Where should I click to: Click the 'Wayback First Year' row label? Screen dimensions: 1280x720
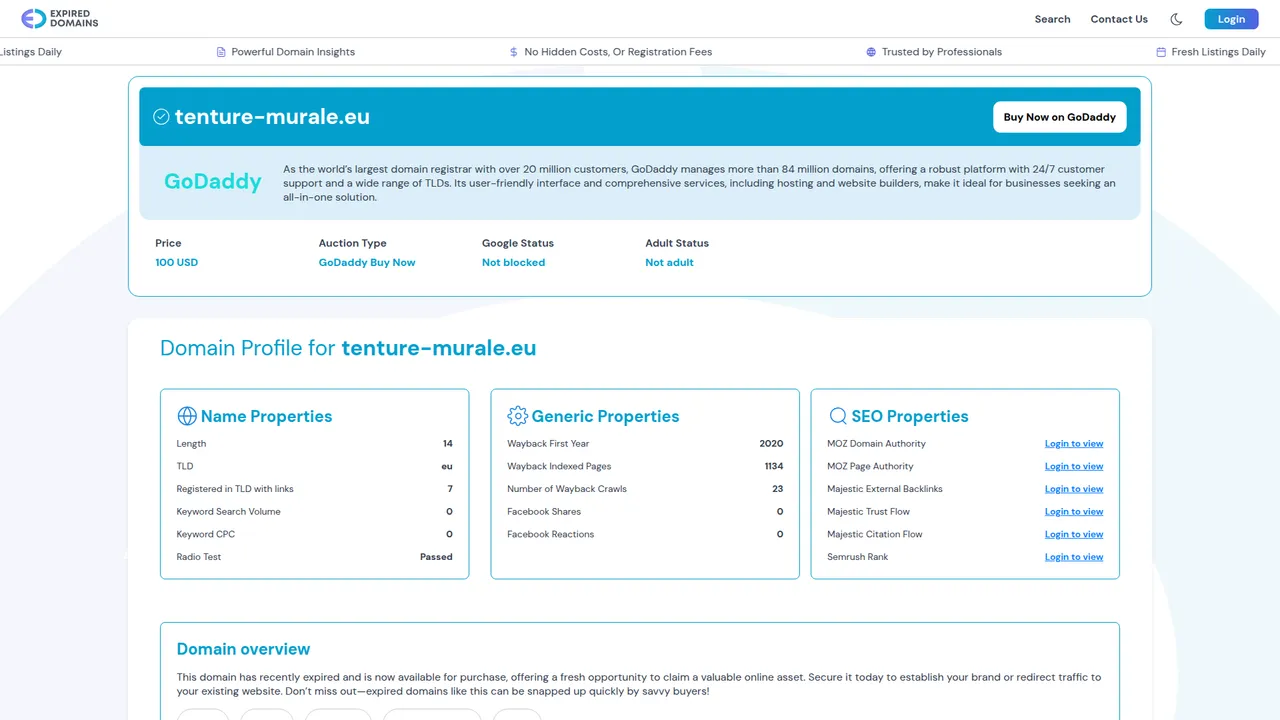tap(548, 444)
